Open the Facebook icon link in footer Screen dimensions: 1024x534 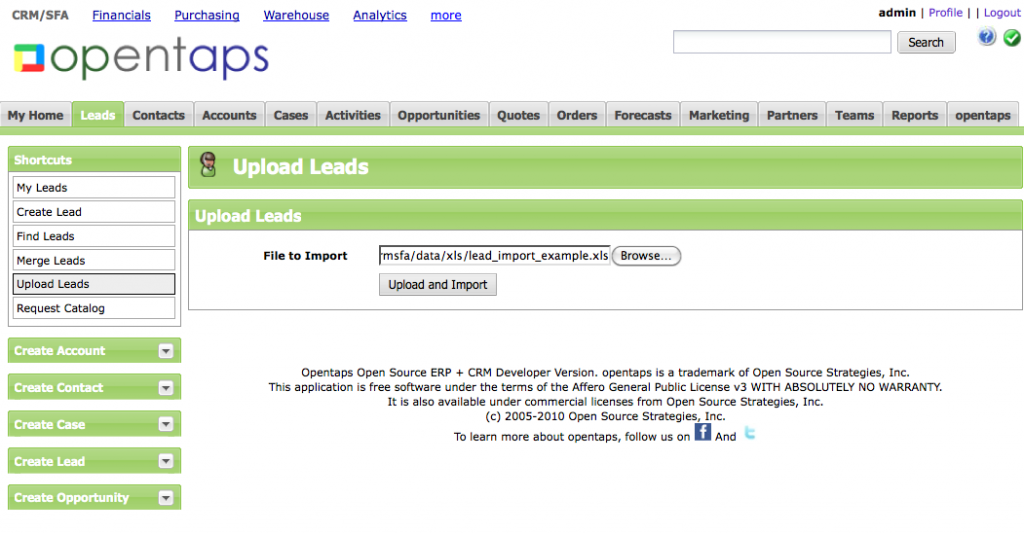pyautogui.click(x=703, y=432)
